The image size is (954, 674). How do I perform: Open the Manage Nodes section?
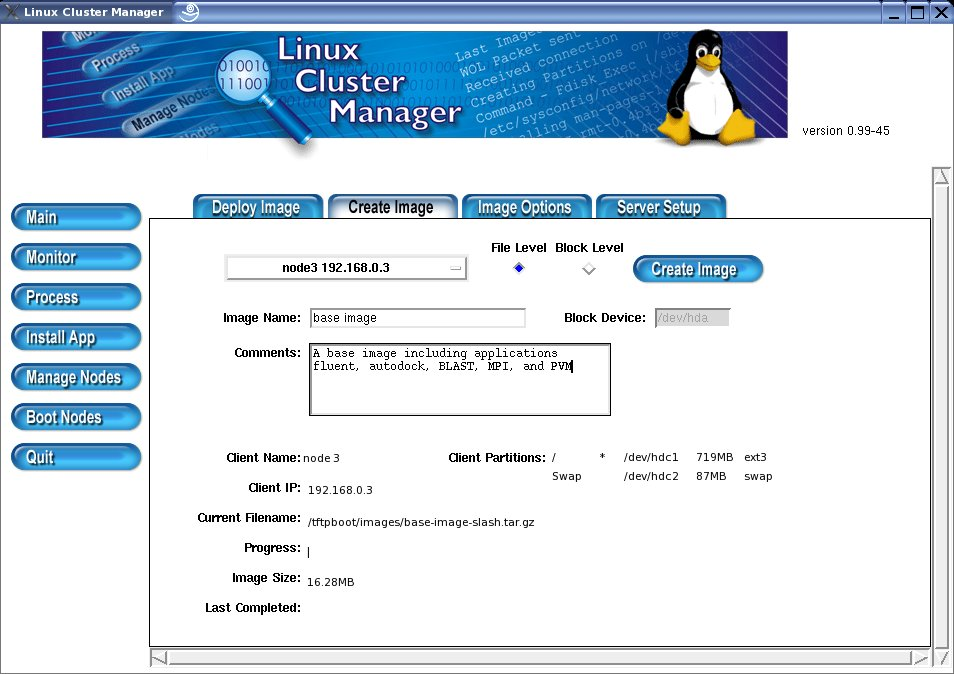pos(75,377)
